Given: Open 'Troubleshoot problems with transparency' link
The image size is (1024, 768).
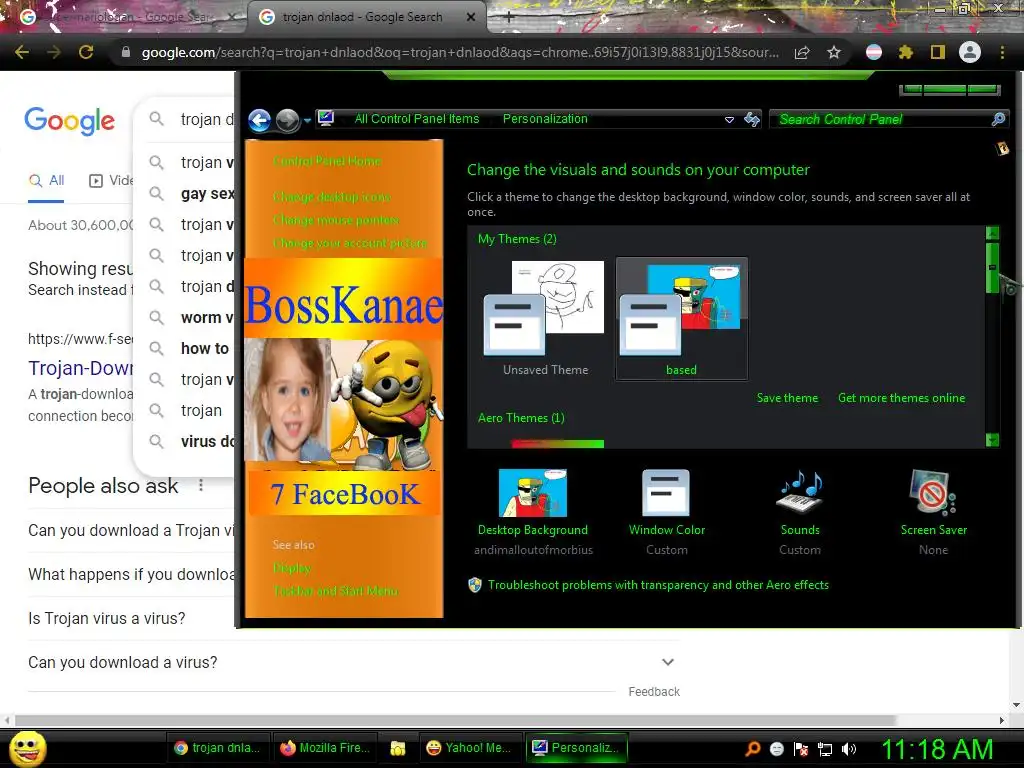Looking at the screenshot, I should (658, 585).
